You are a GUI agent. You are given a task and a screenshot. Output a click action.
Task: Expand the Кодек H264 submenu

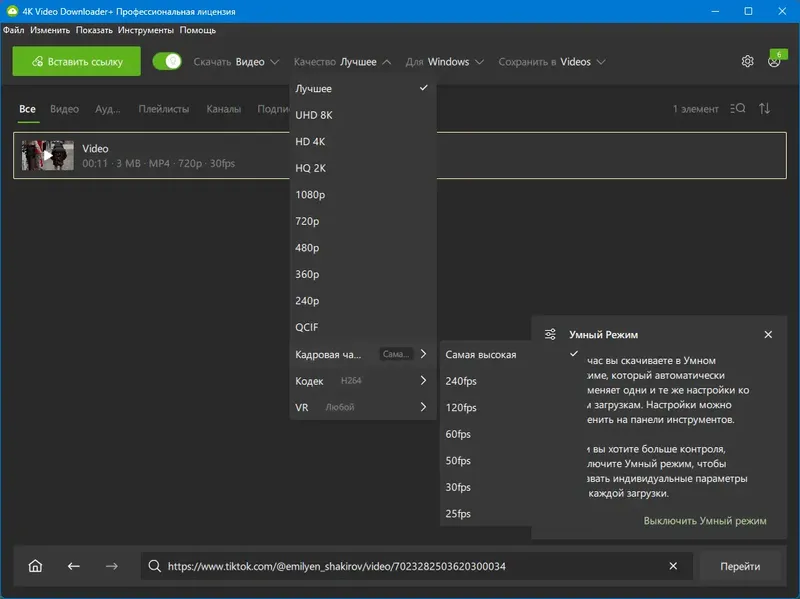click(361, 381)
